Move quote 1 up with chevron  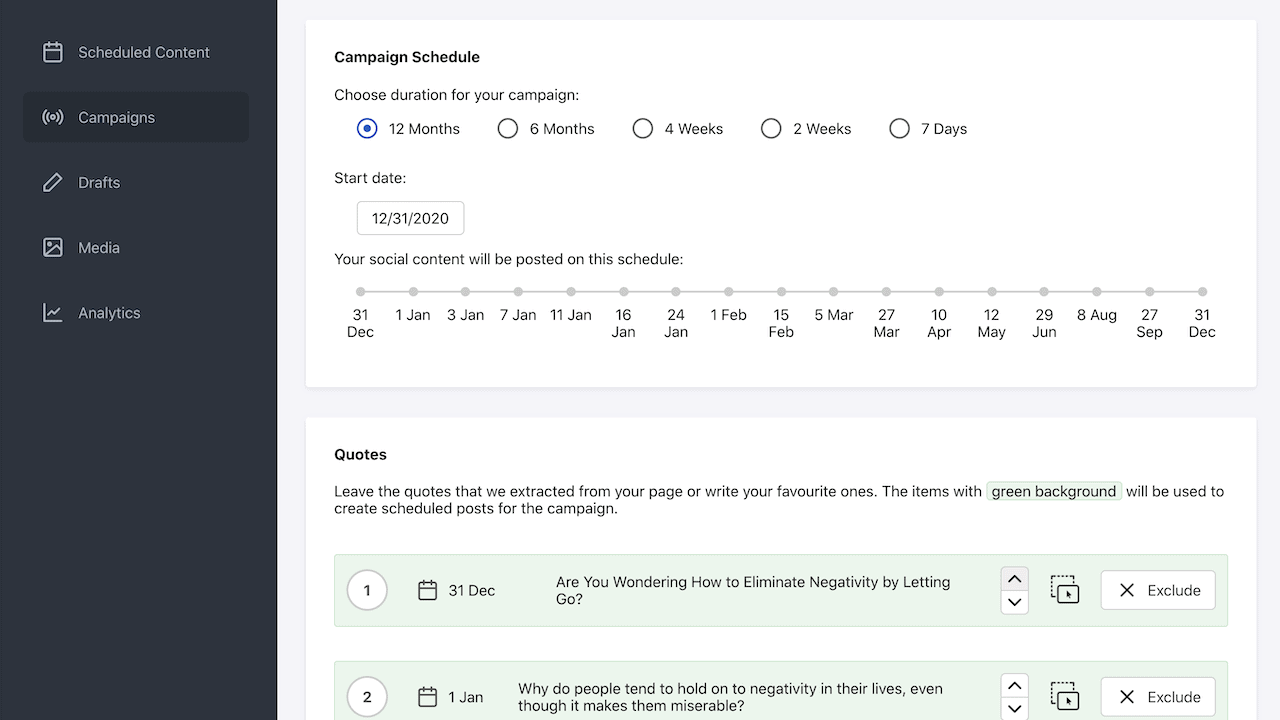[x=1014, y=579]
